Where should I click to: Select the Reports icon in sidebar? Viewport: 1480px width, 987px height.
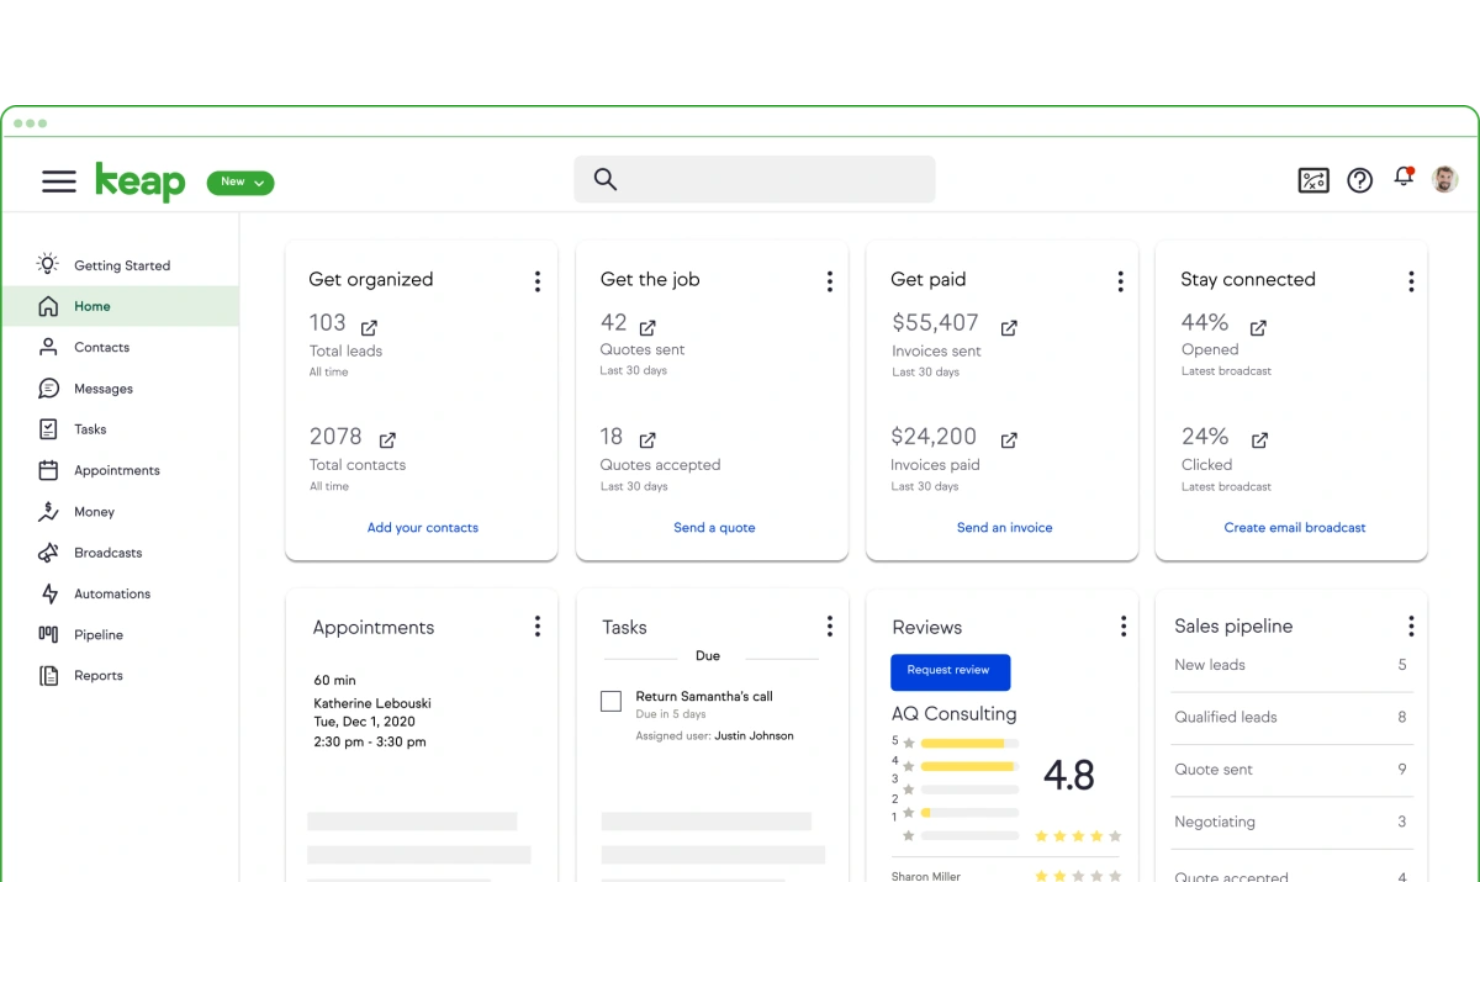pos(48,675)
